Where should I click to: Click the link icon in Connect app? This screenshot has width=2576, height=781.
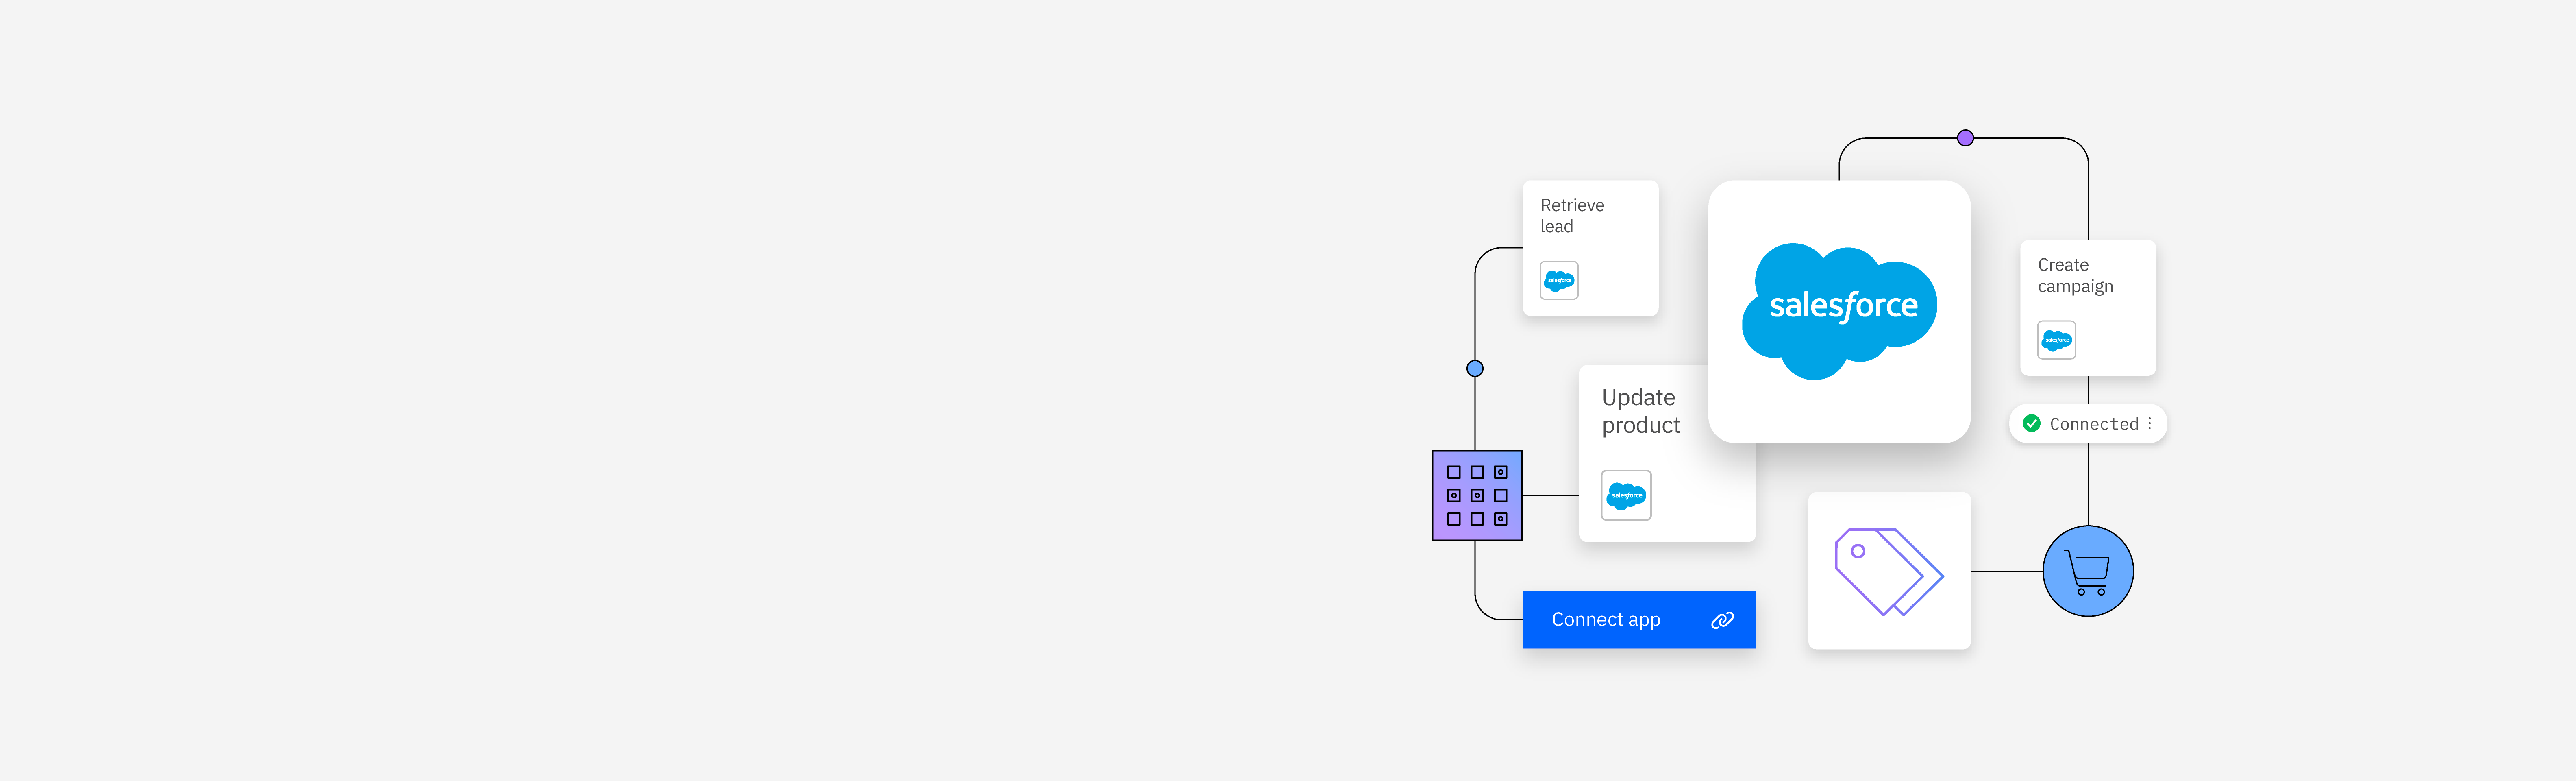point(1722,620)
